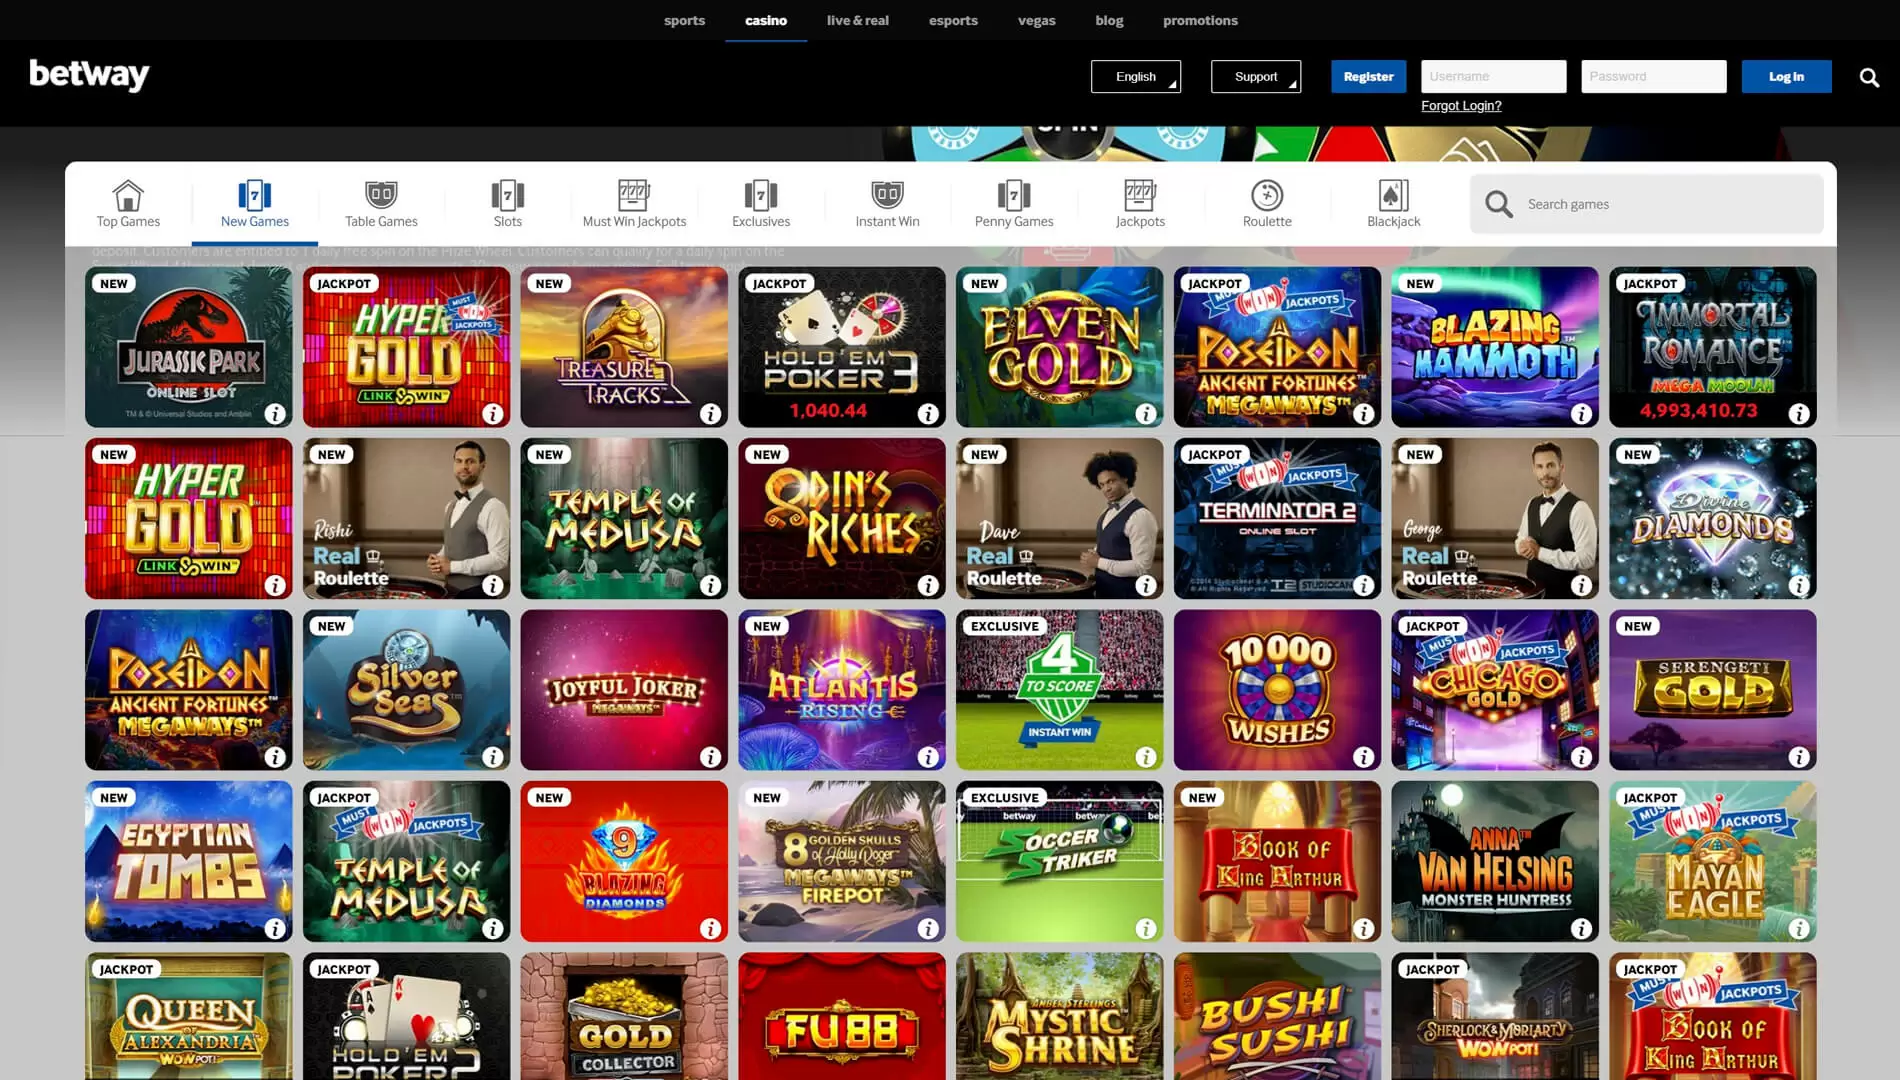
Task: Click the Betway logo
Action: coord(89,75)
